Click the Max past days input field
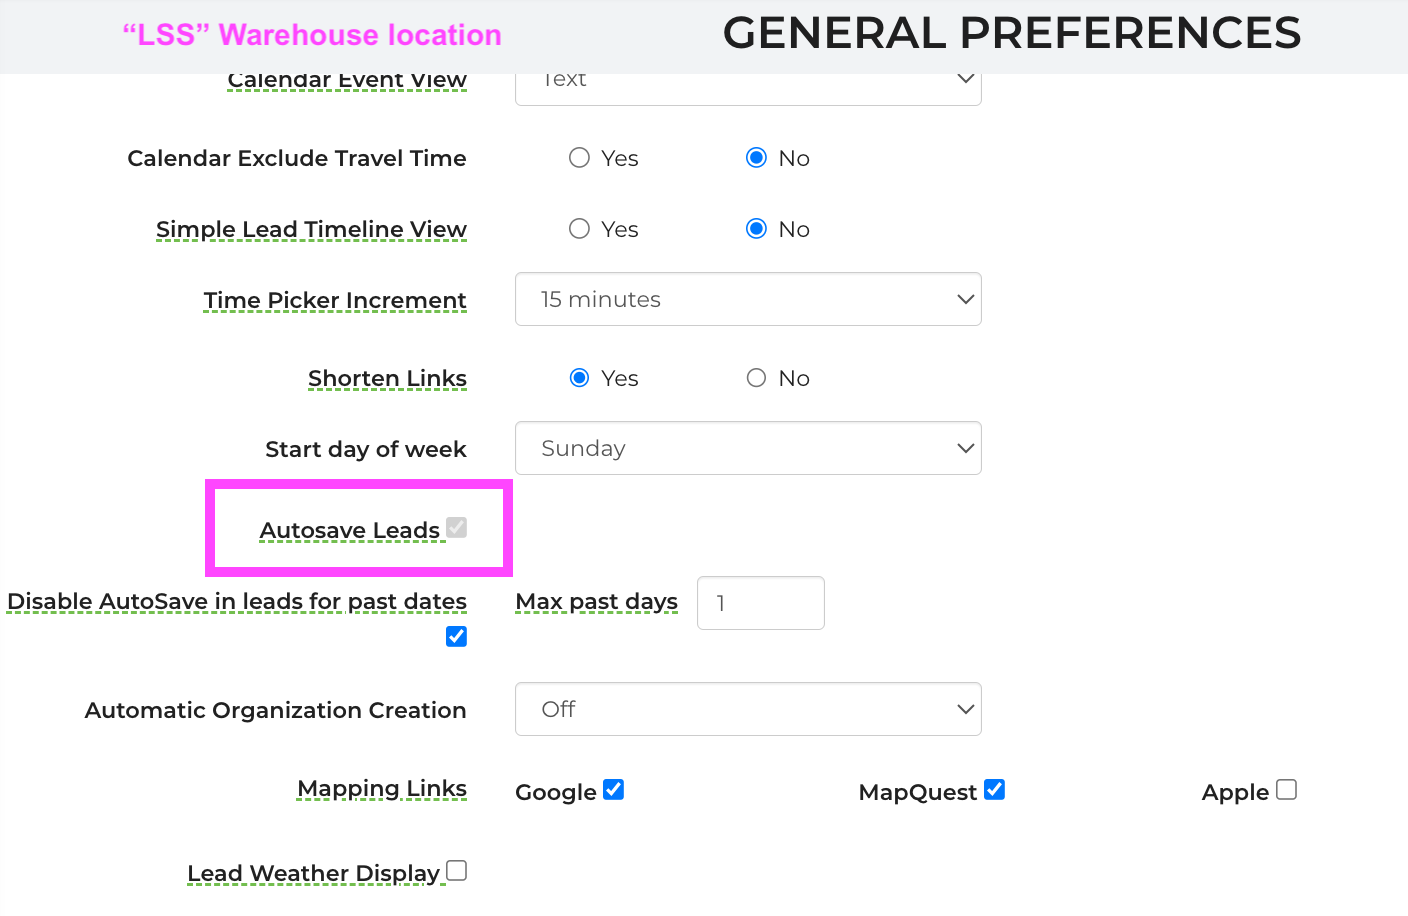Screen dimensions: 1408x916 [x=761, y=603]
